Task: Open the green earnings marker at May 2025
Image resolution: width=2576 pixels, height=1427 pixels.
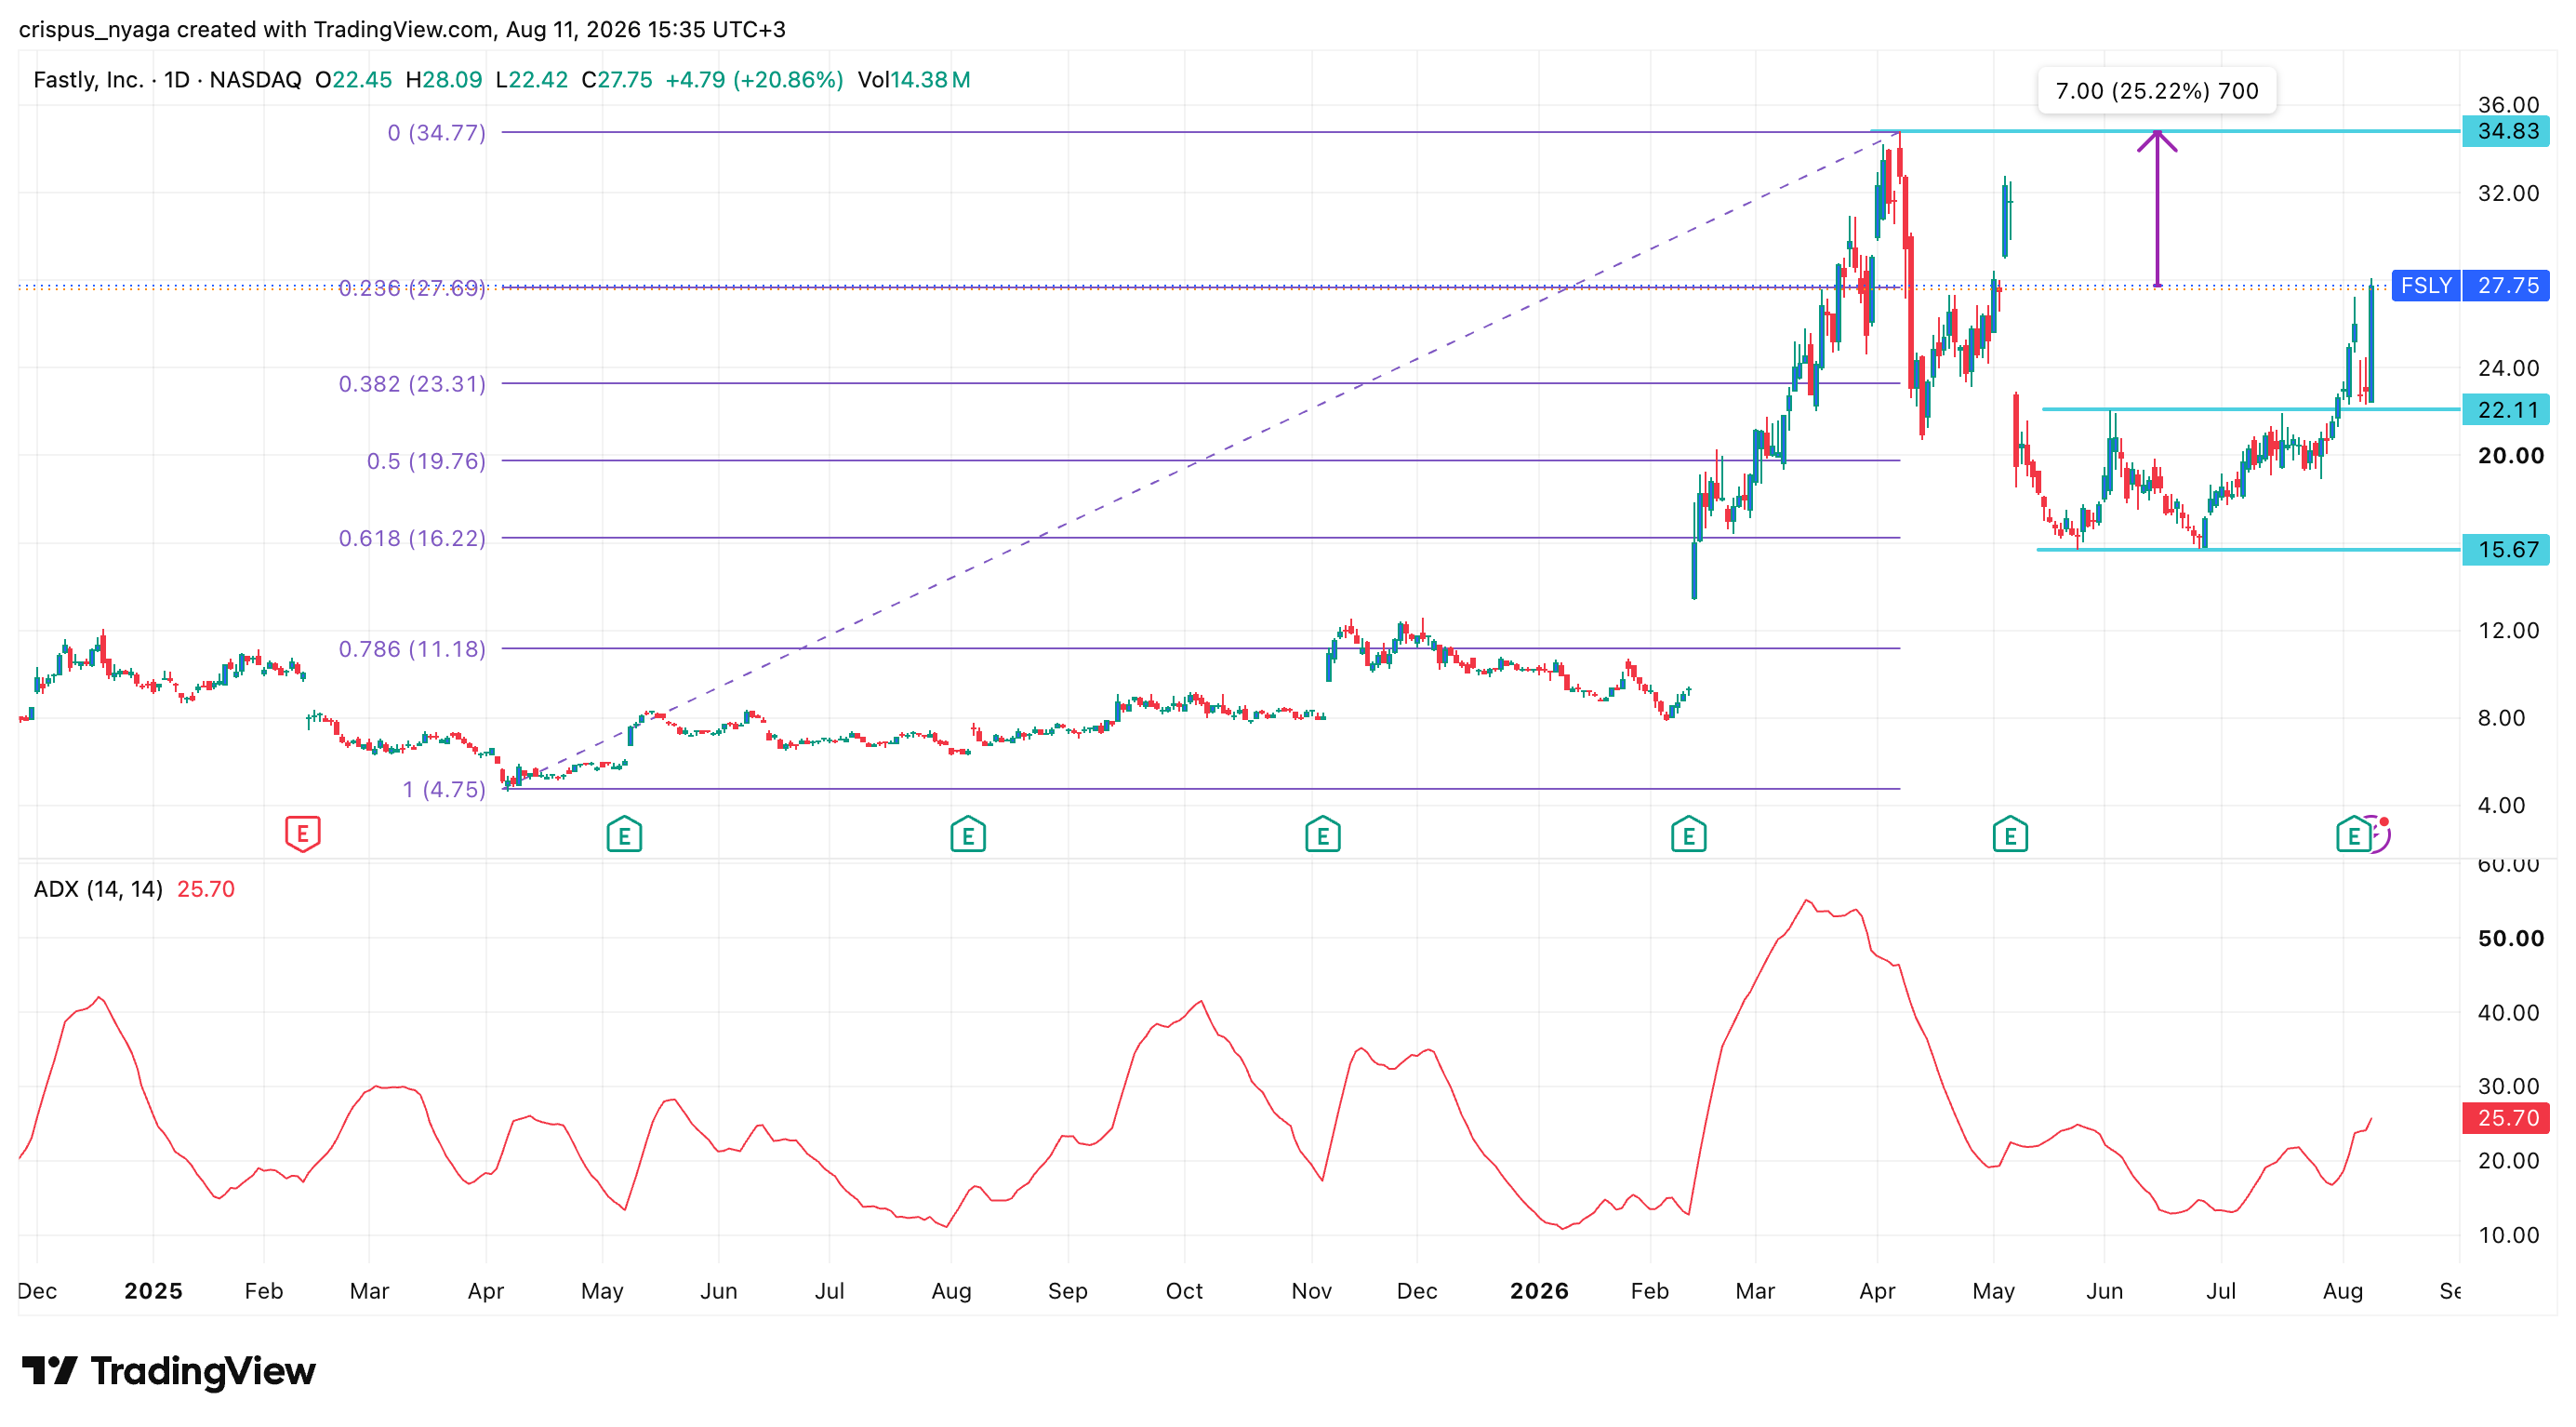Action: [624, 834]
